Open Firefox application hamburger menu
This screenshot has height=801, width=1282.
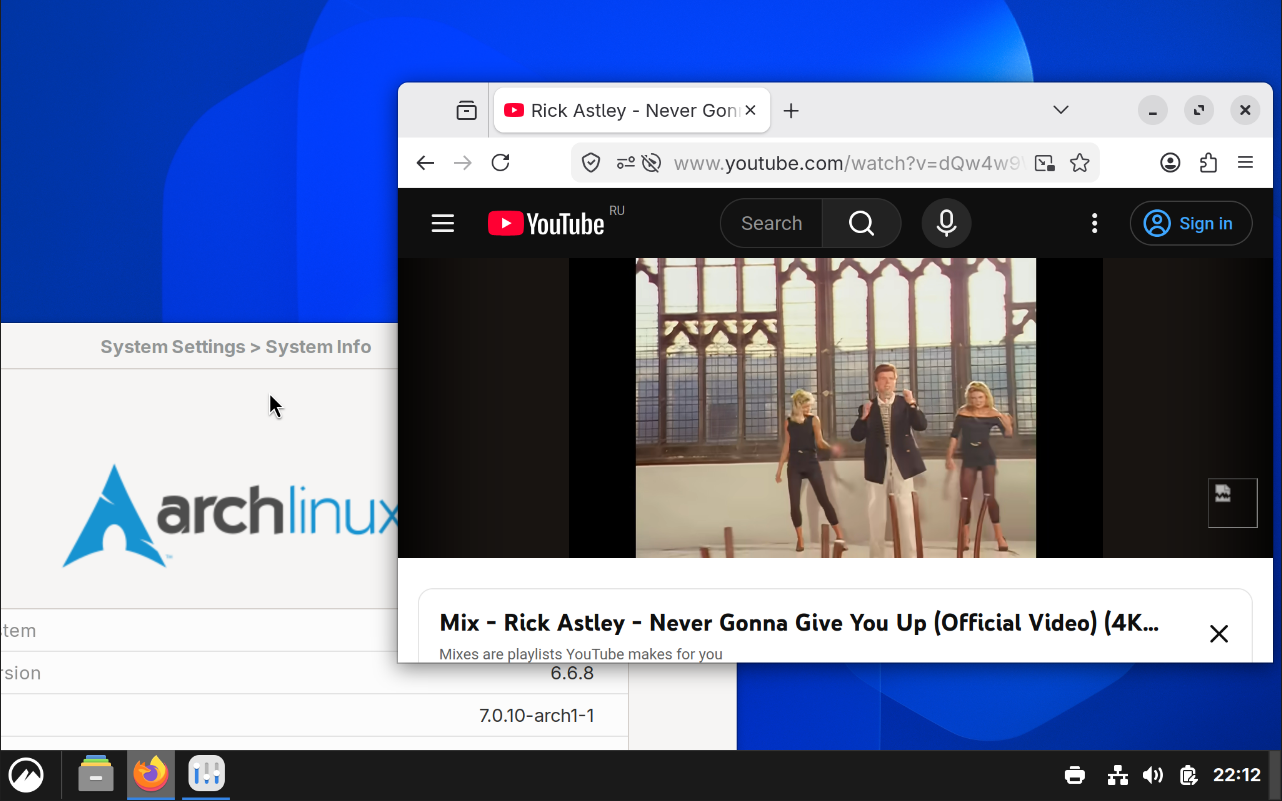point(1245,163)
